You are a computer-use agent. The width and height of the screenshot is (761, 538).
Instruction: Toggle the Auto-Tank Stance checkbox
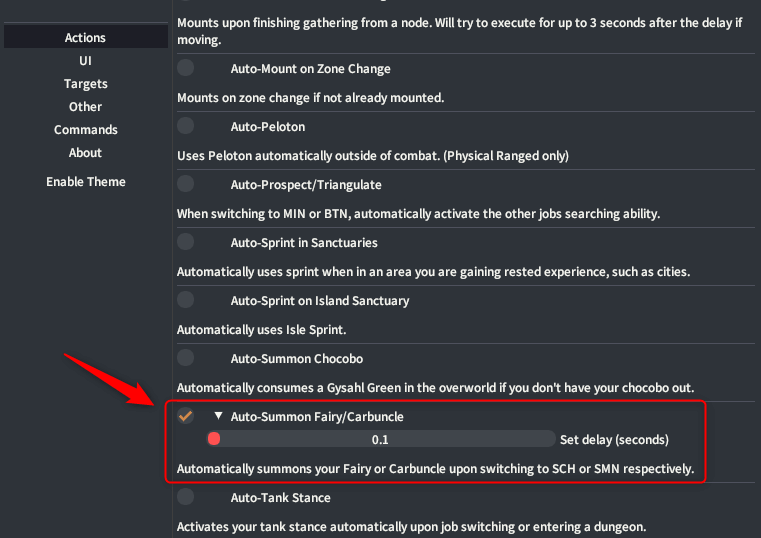coord(186,497)
